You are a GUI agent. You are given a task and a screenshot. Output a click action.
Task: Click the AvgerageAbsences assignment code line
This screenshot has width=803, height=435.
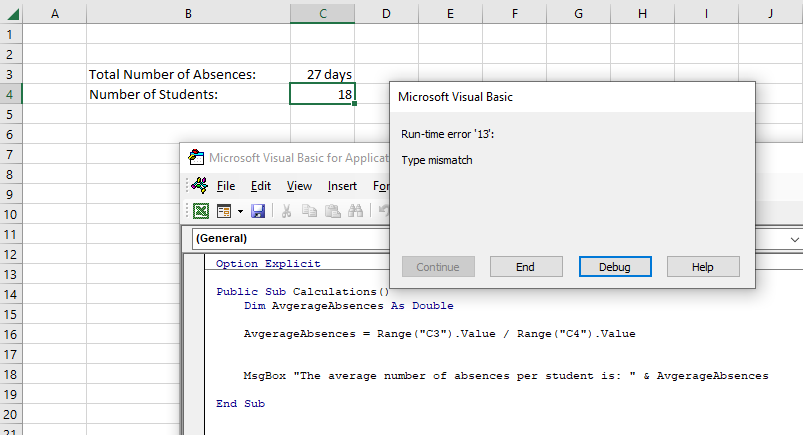(x=439, y=334)
